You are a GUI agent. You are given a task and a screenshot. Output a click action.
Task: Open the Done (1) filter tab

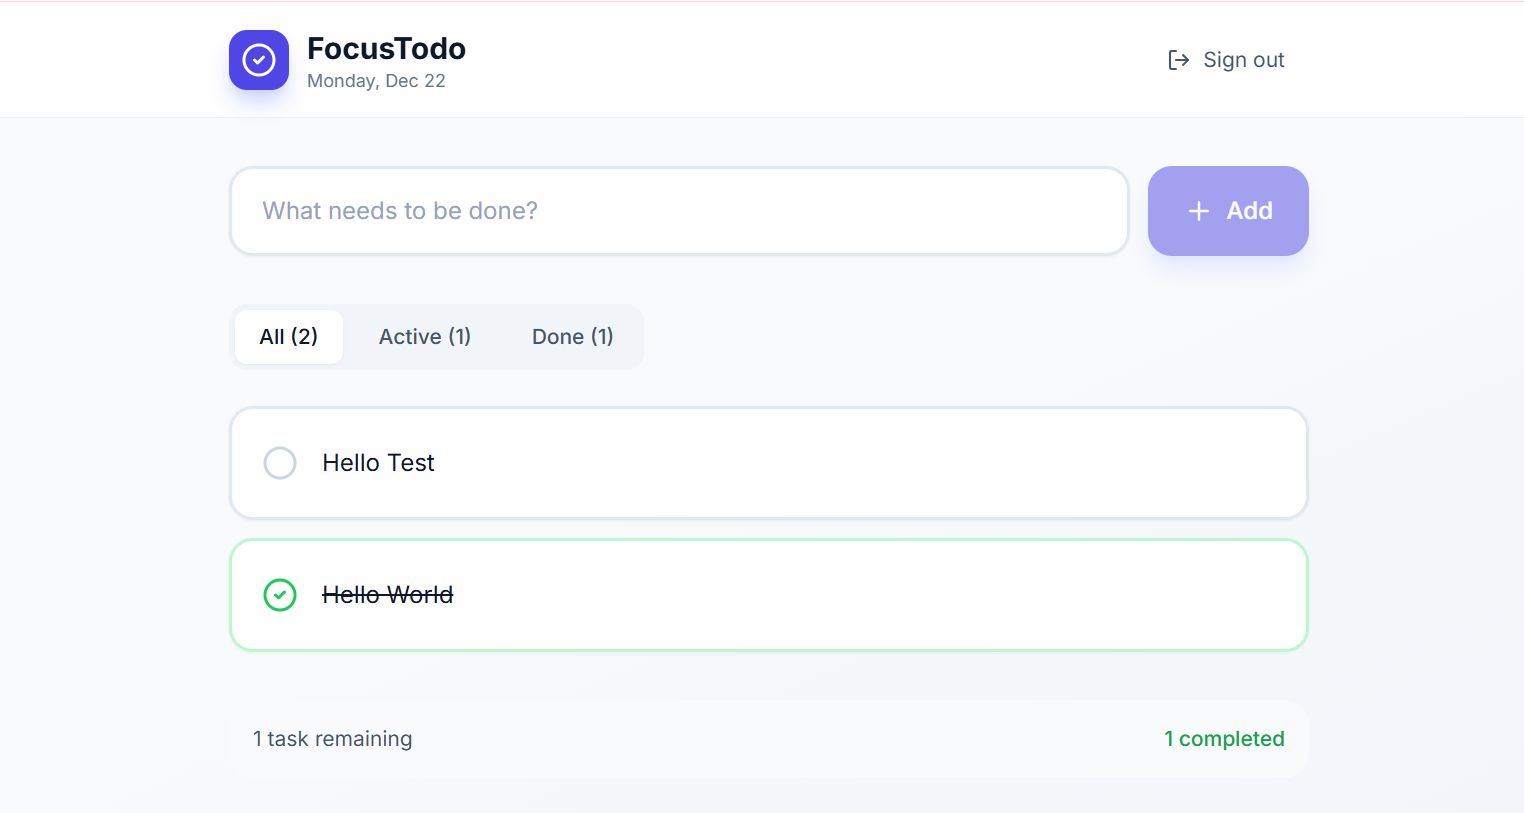click(573, 337)
